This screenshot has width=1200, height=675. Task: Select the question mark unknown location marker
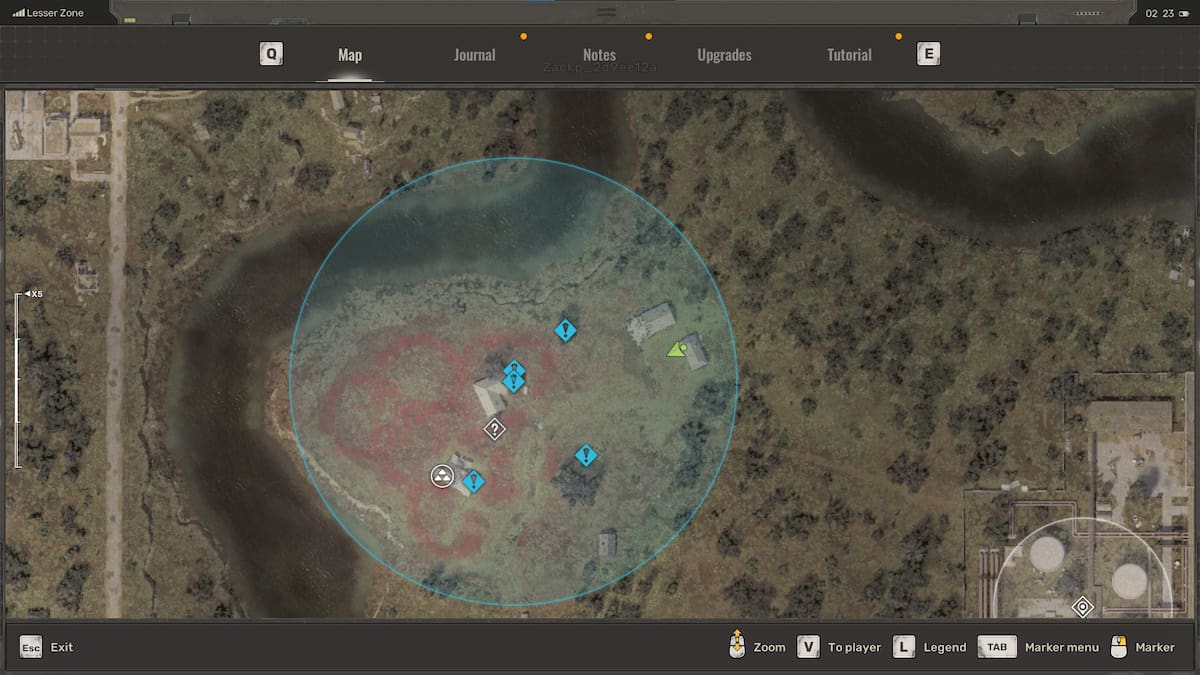[494, 428]
